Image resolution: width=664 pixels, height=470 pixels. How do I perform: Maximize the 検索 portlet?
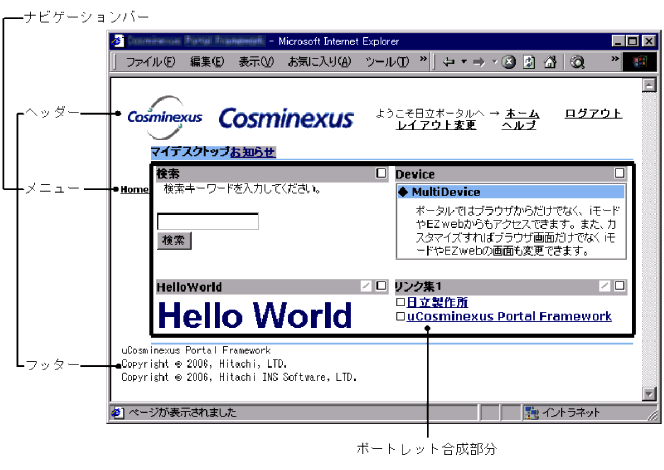pos(381,173)
